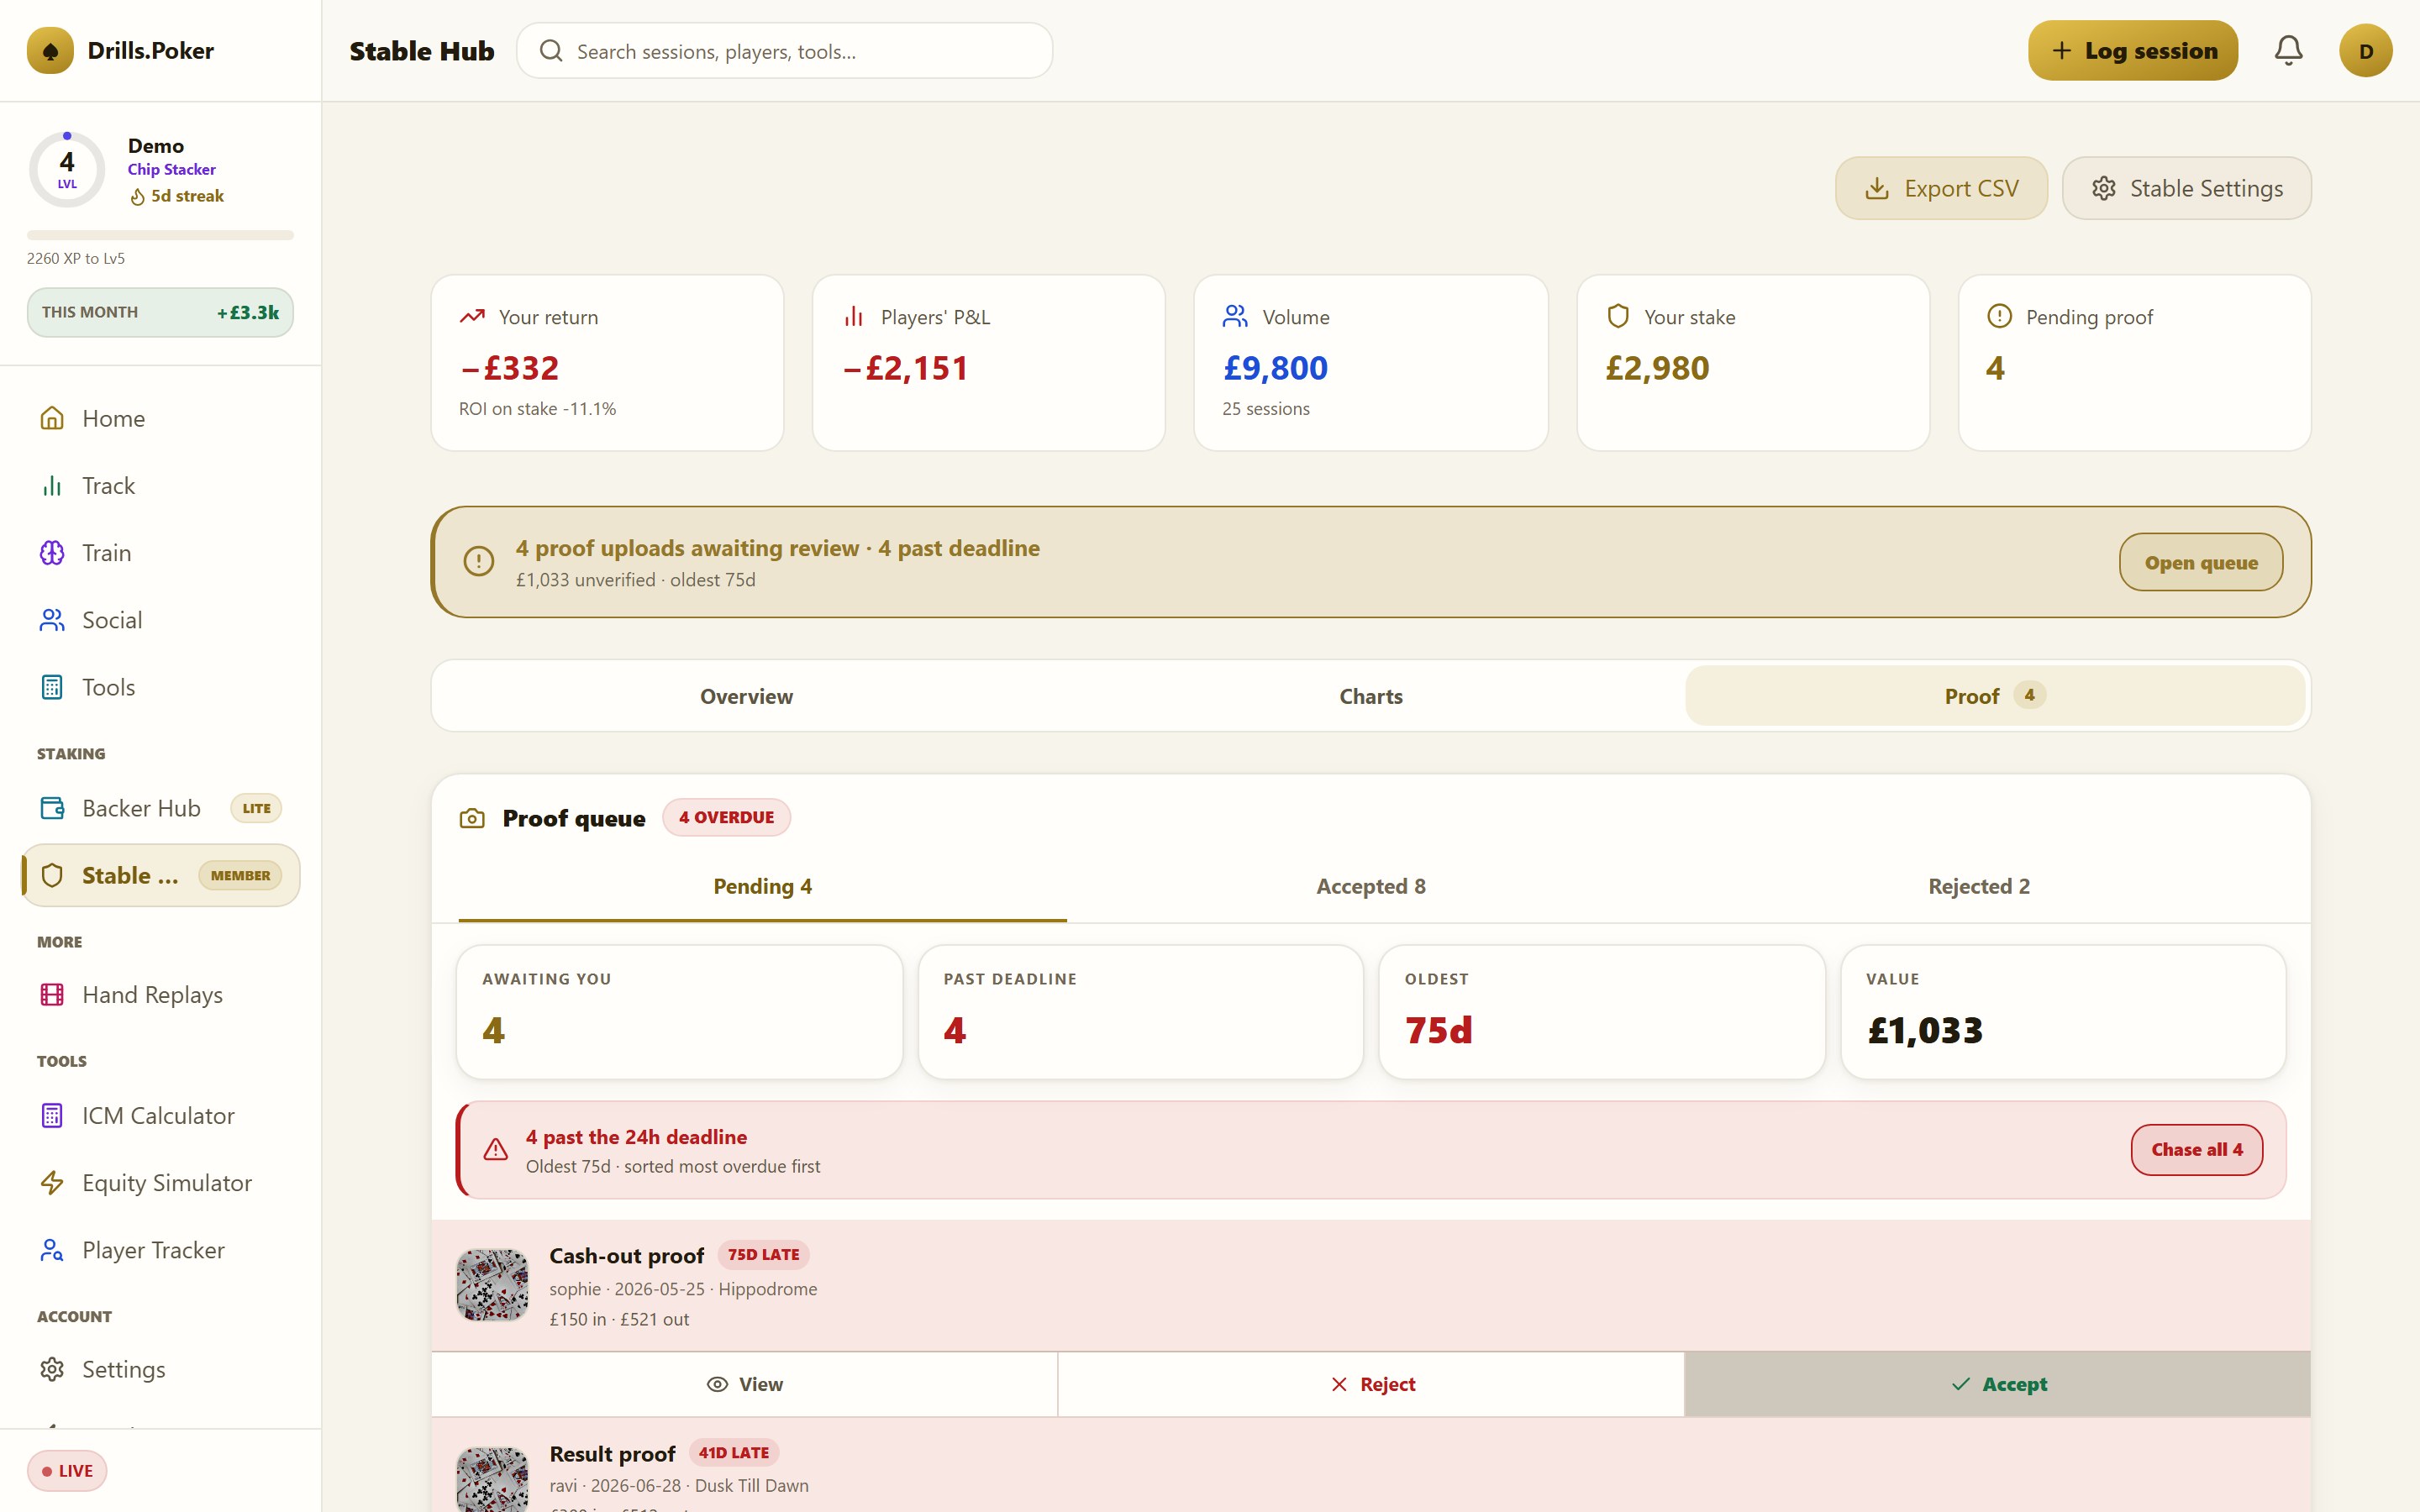The height and width of the screenshot is (1512, 2420).
Task: Click the Player Tracker search-person icon
Action: tap(52, 1250)
